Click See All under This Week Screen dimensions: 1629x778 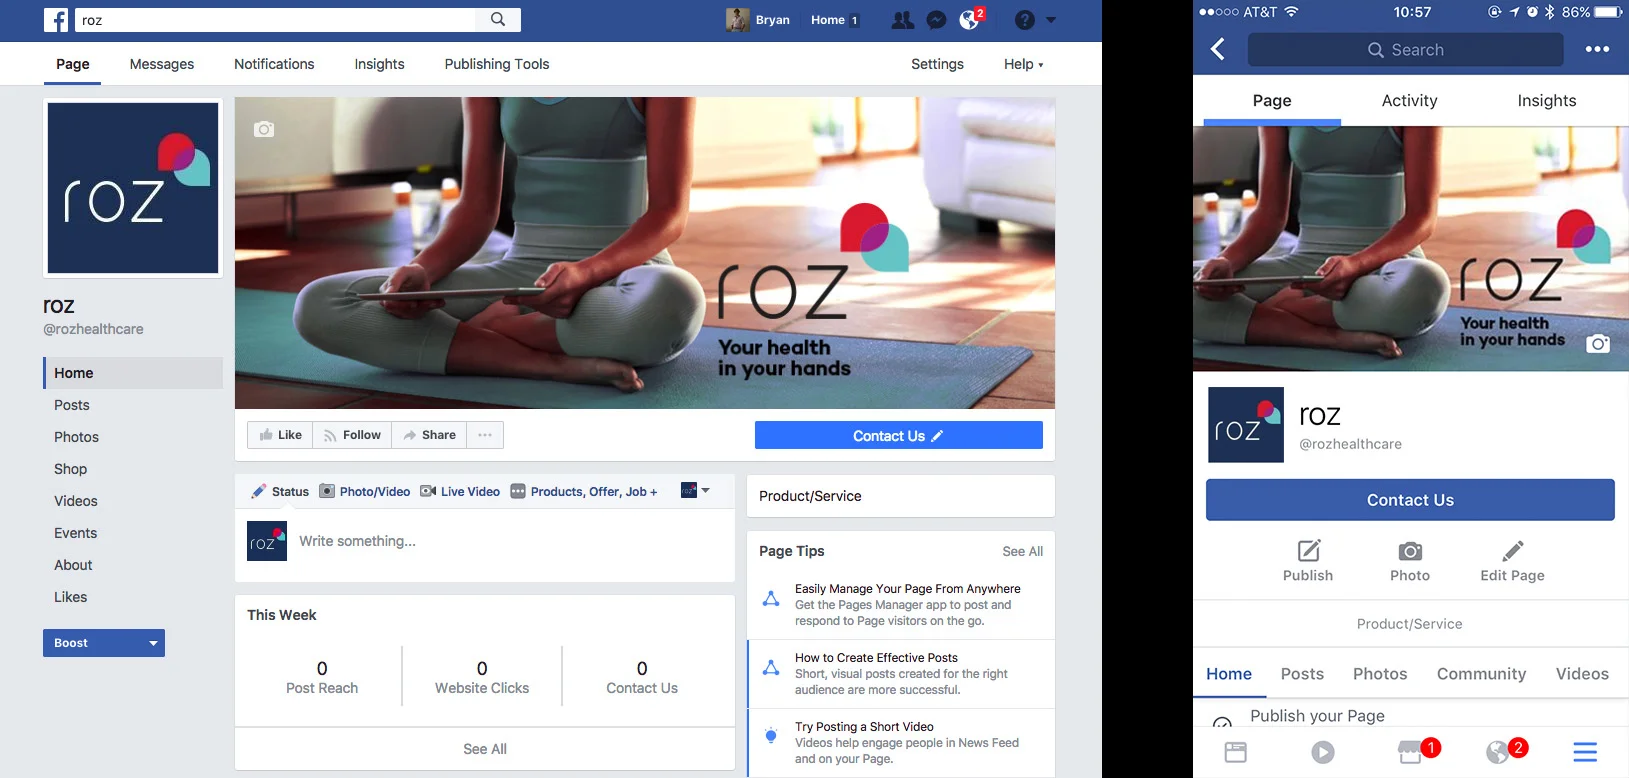coord(485,749)
